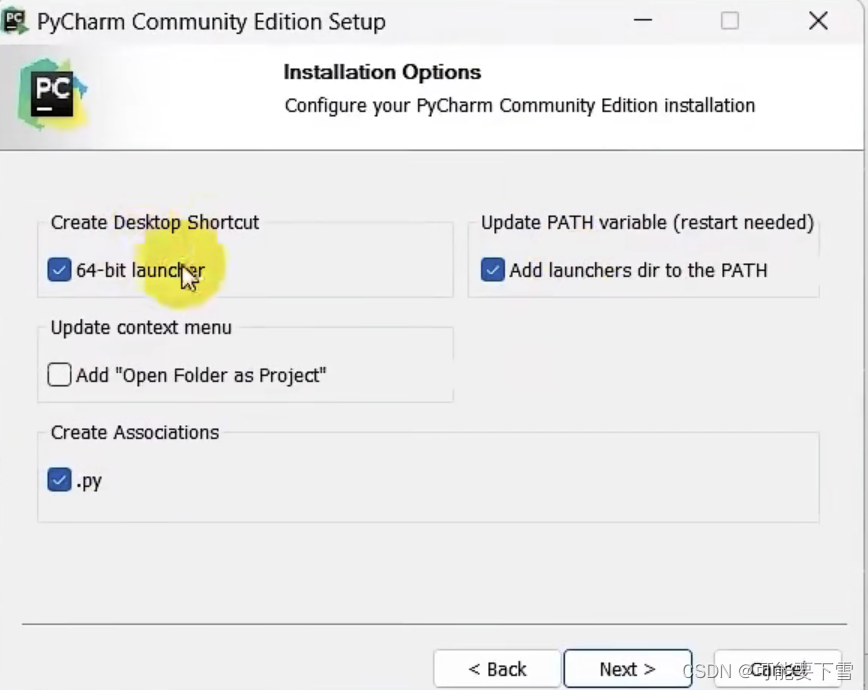
Task: Click the PyCharm PC logo icon
Action: (52, 91)
